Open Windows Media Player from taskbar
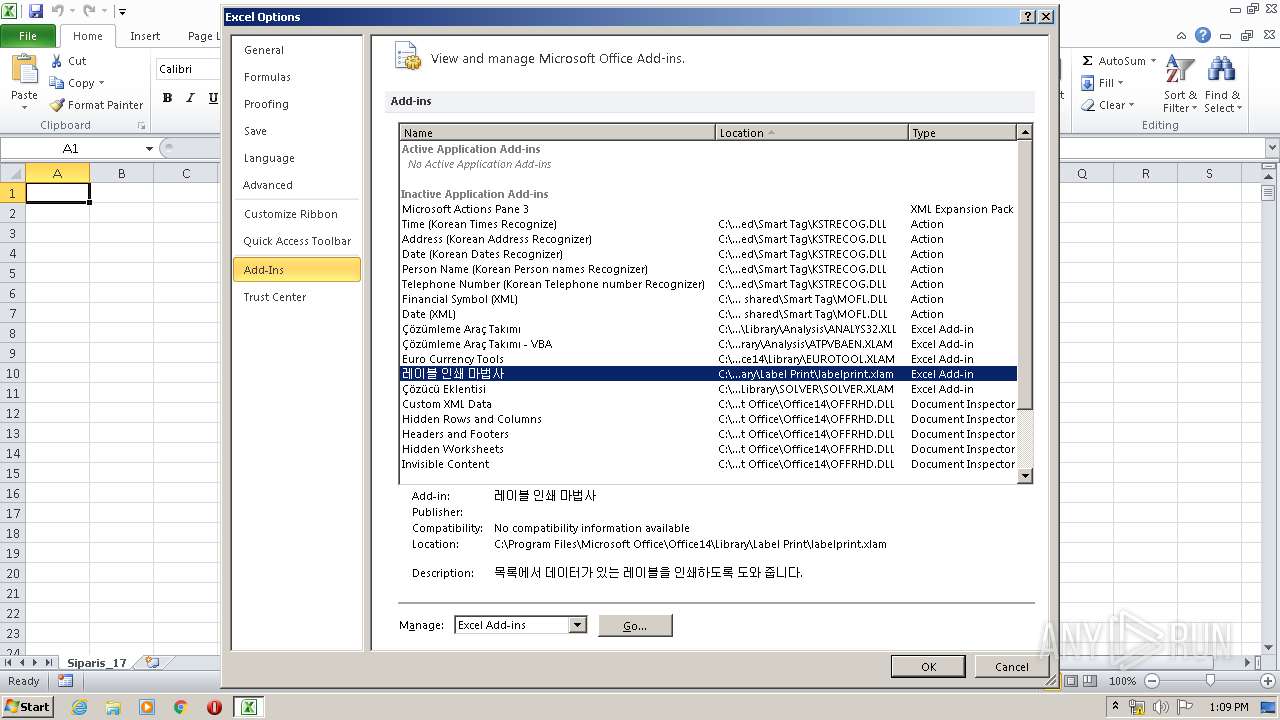 (147, 707)
